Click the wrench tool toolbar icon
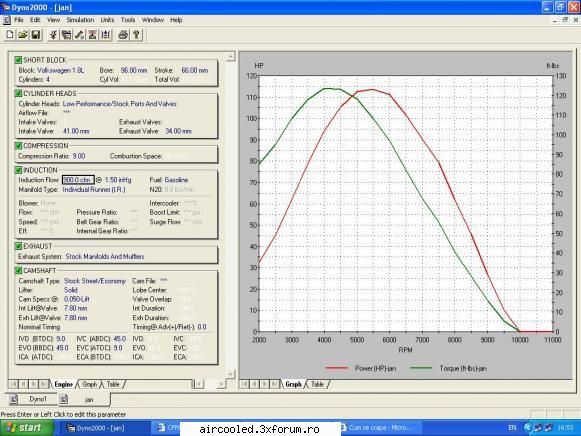 pos(80,35)
